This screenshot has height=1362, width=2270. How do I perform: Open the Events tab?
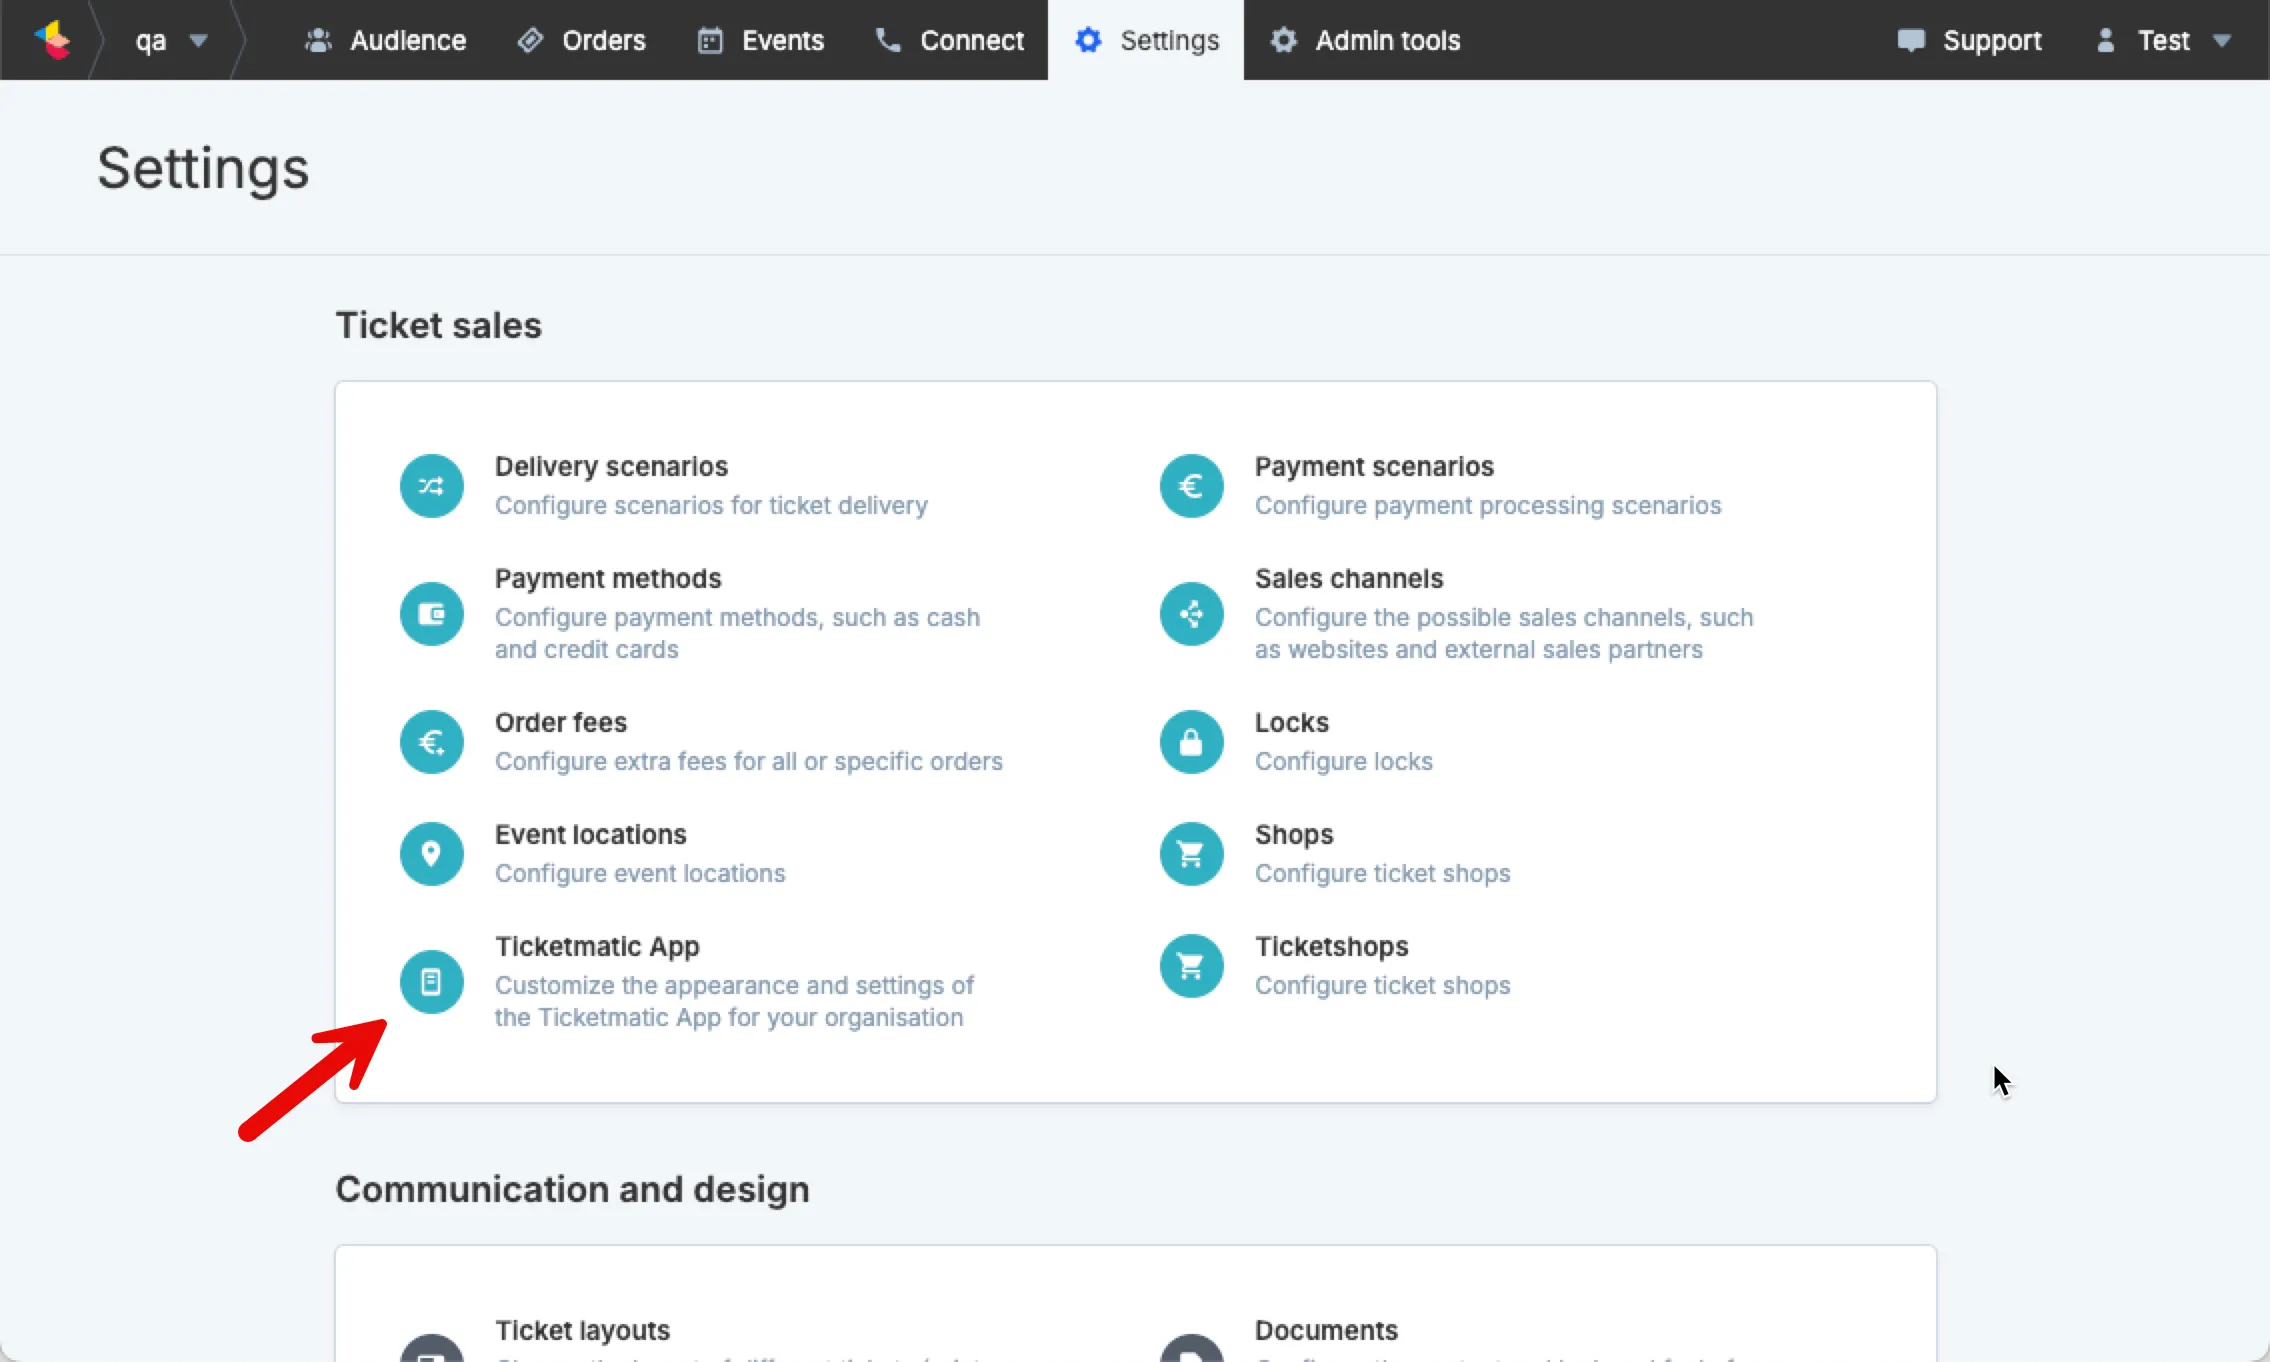click(761, 40)
